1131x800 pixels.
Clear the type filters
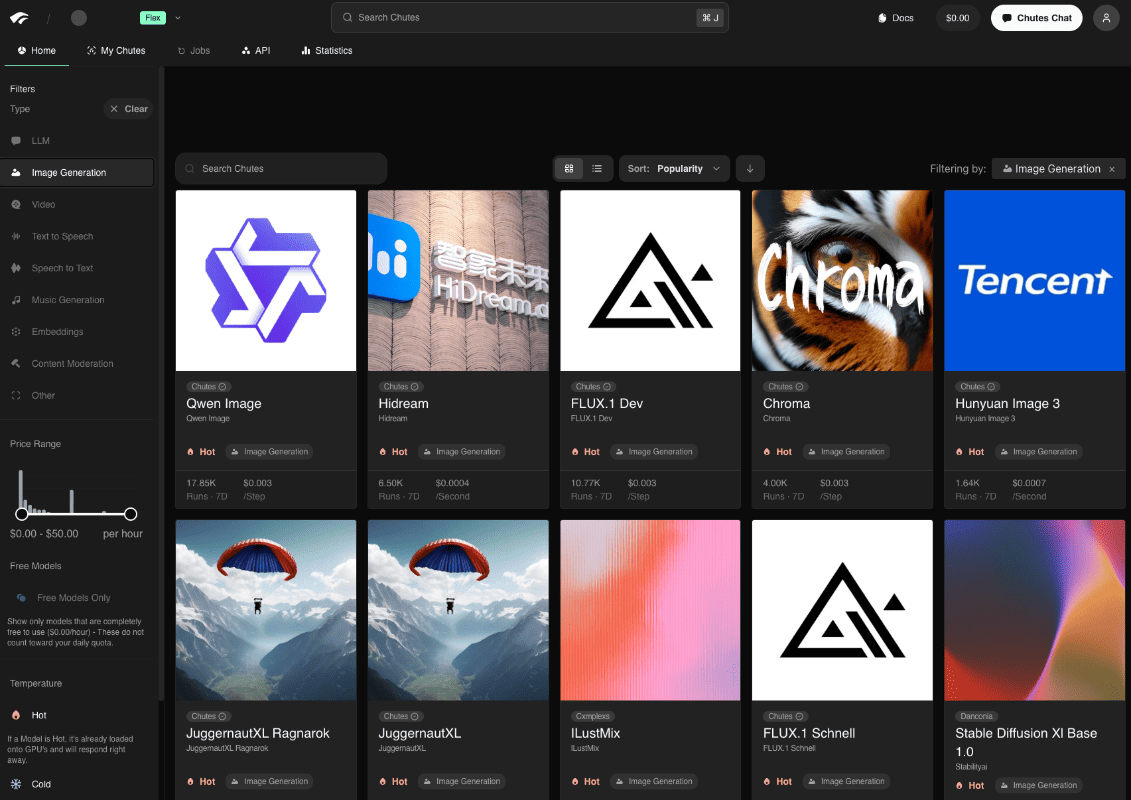(128, 109)
